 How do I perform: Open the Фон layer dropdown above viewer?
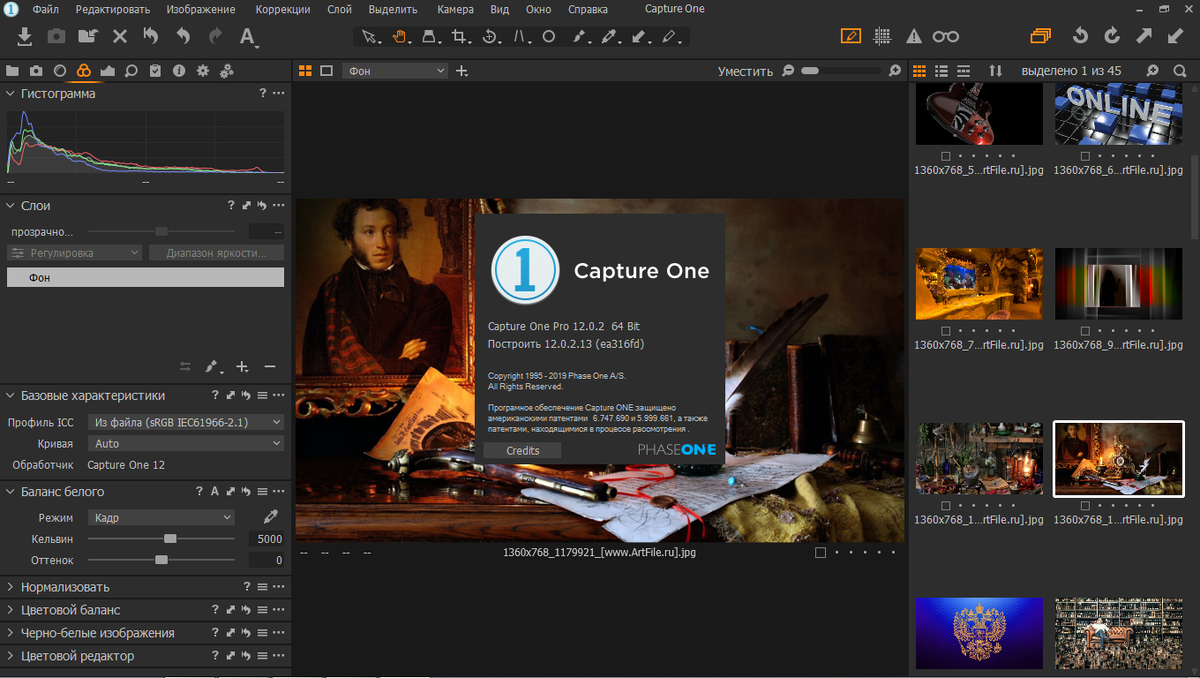(395, 71)
